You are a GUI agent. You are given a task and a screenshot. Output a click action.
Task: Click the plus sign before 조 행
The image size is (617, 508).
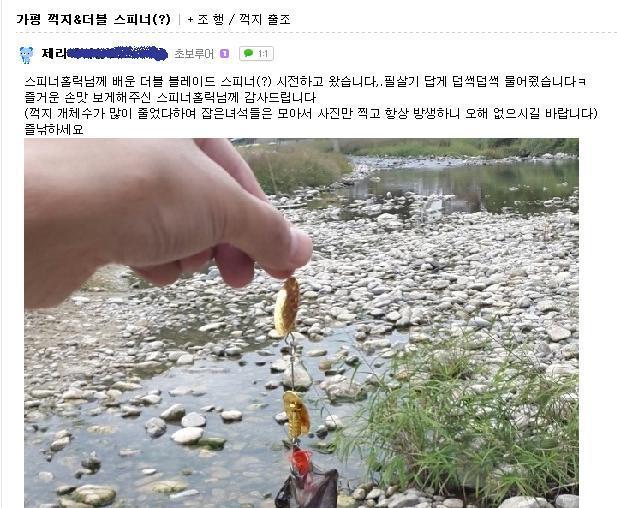point(190,19)
